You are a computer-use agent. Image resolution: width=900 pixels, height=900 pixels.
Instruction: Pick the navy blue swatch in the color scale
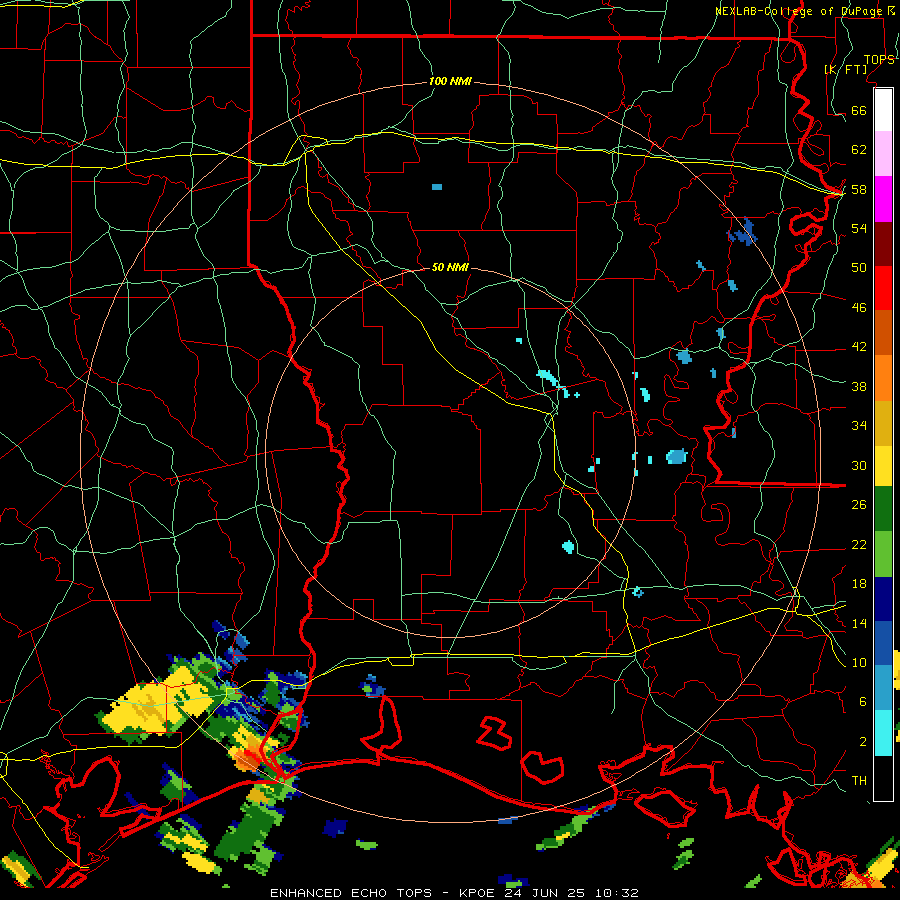click(x=883, y=599)
